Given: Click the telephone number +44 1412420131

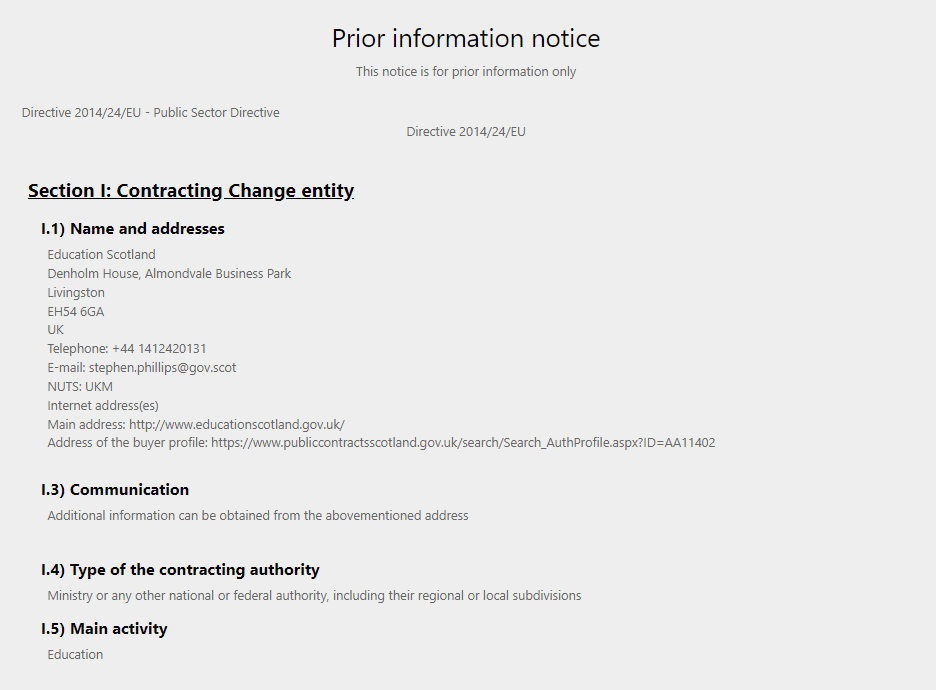Looking at the screenshot, I should pyautogui.click(x=159, y=349).
